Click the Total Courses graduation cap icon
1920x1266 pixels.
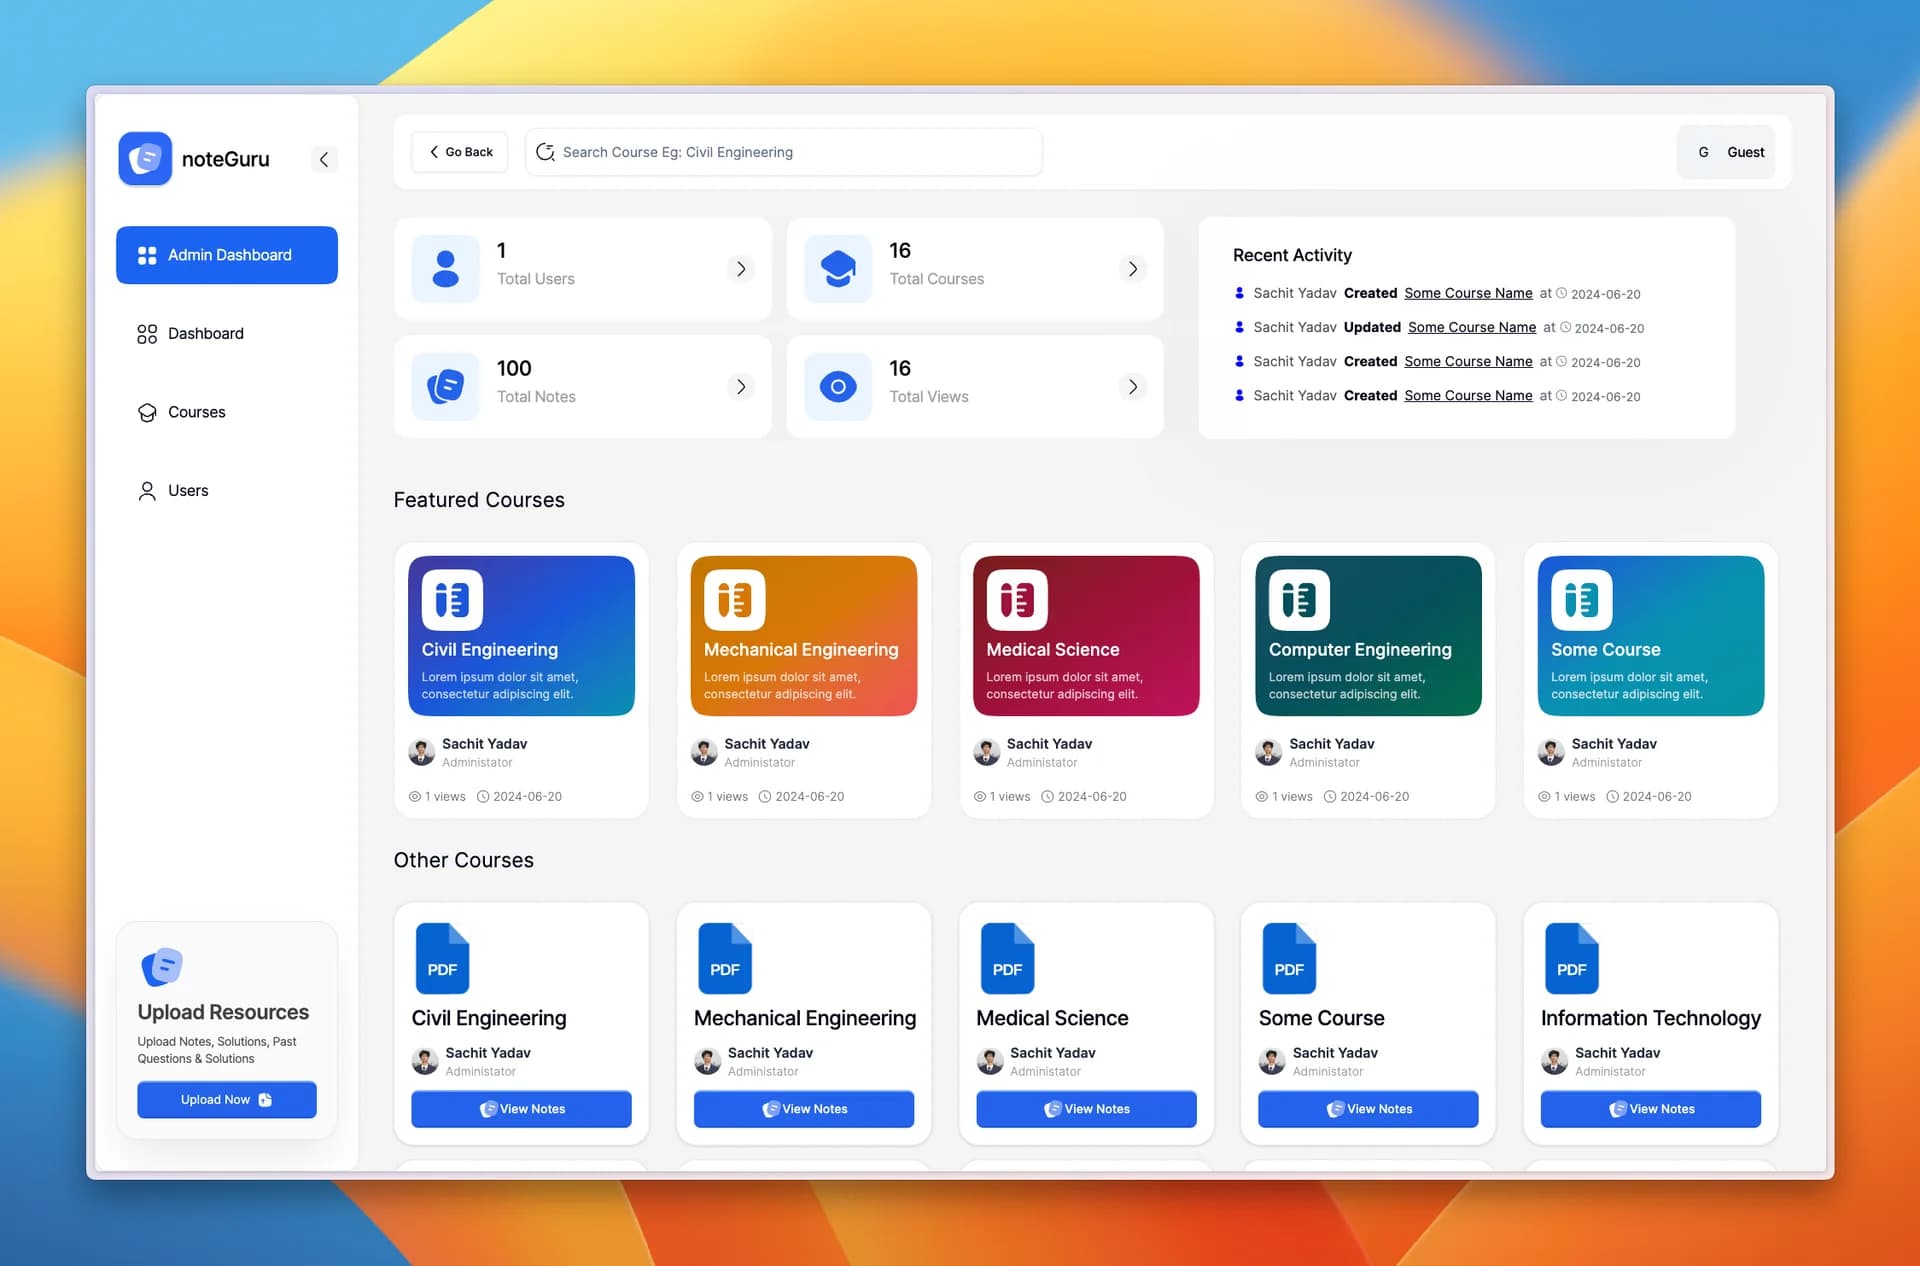[838, 268]
